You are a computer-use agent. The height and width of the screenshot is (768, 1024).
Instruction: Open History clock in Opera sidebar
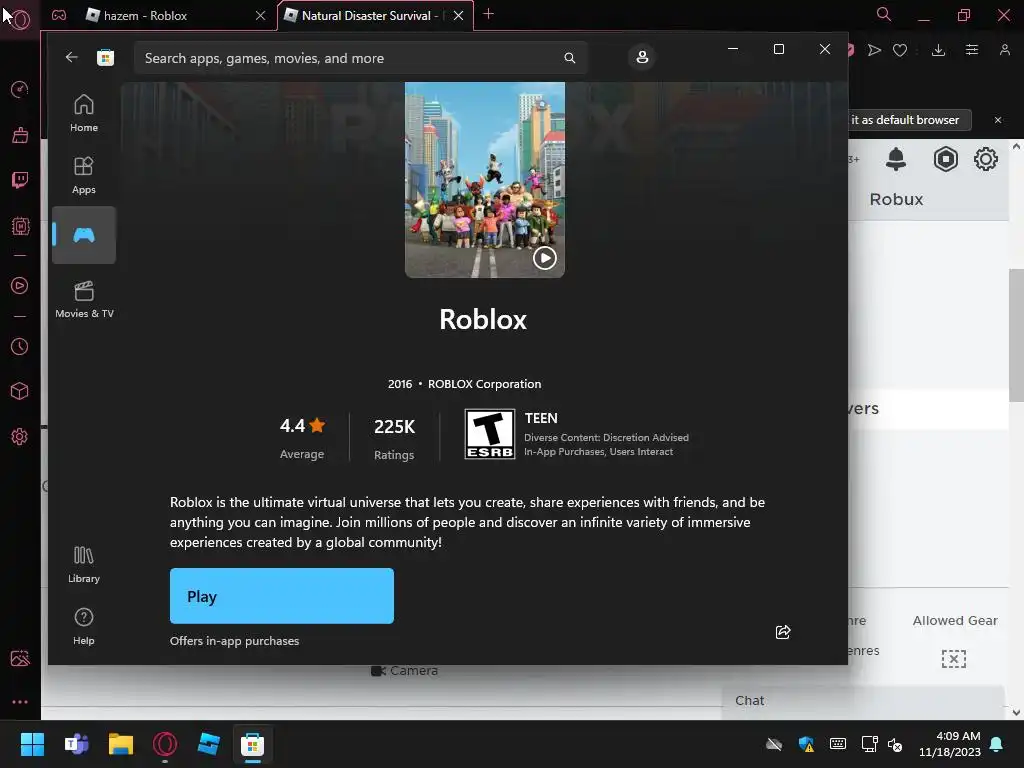point(20,347)
